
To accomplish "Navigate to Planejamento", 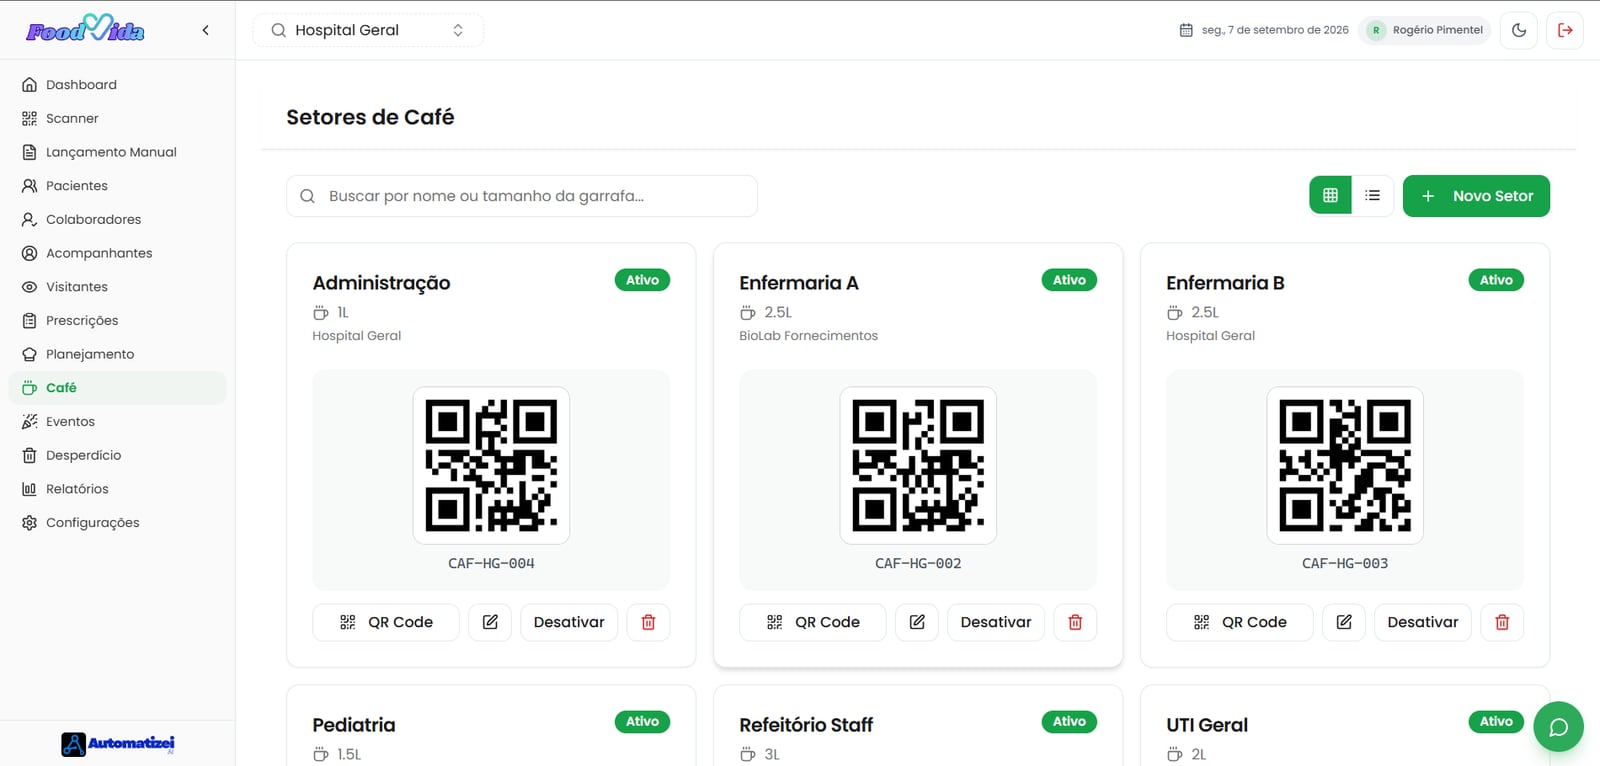I will [x=118, y=354].
